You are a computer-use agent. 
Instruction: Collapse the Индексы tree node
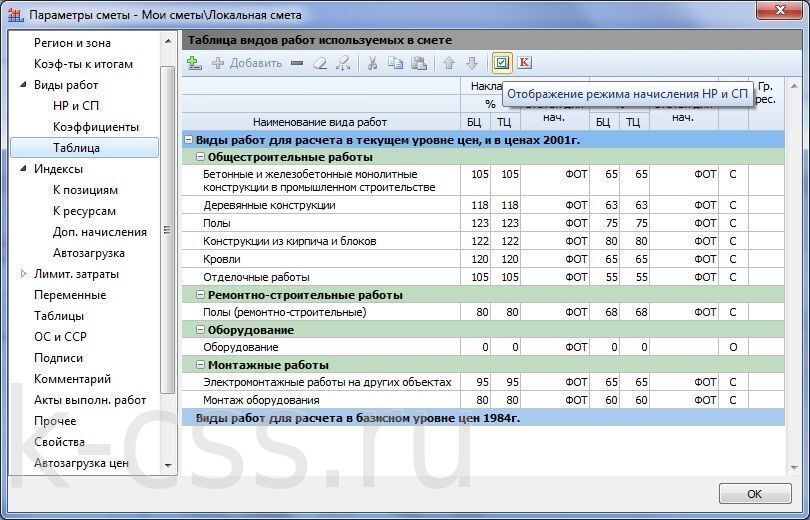(x=23, y=168)
